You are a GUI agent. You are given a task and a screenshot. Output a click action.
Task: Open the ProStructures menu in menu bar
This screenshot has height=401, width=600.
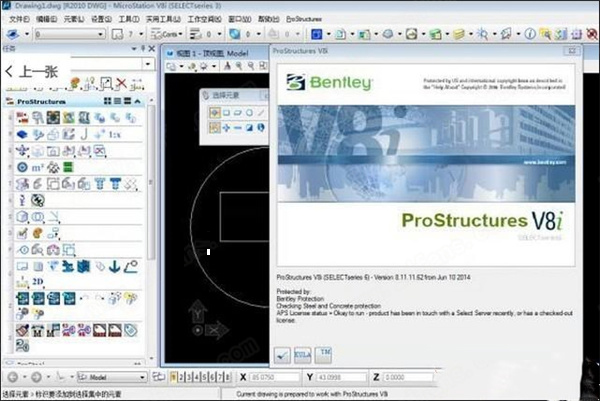[304, 19]
